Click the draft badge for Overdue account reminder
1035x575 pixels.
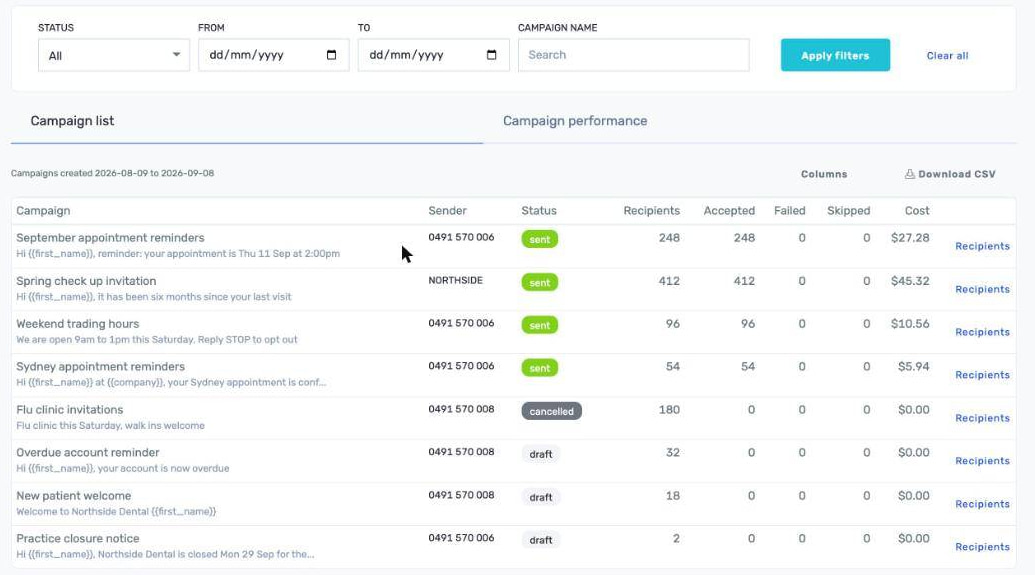[x=541, y=454]
